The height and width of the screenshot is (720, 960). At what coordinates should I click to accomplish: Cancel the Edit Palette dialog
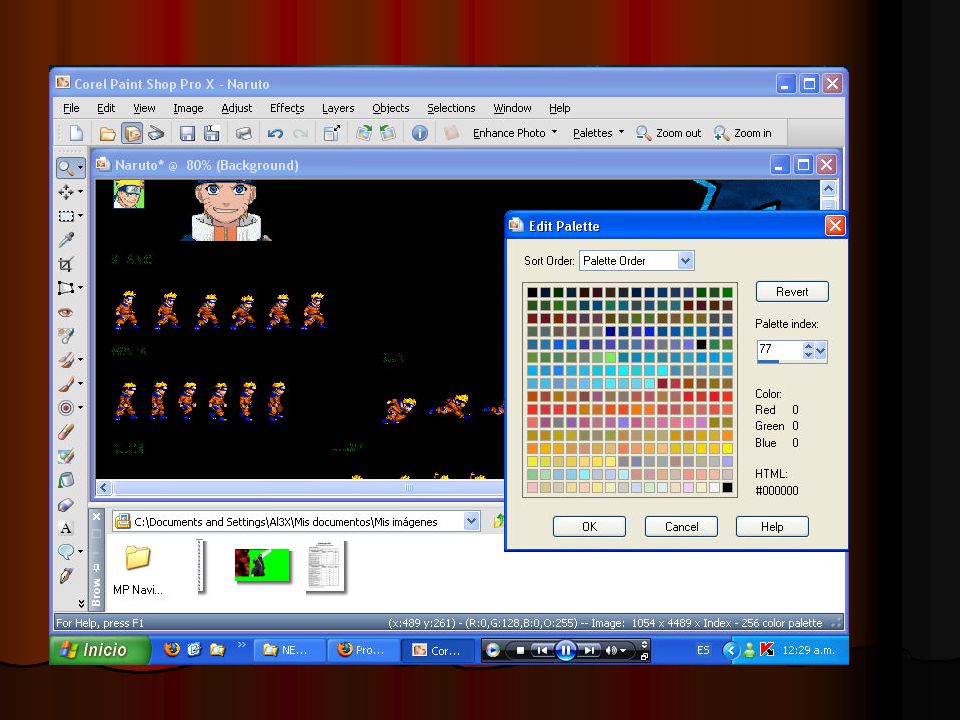click(x=681, y=527)
